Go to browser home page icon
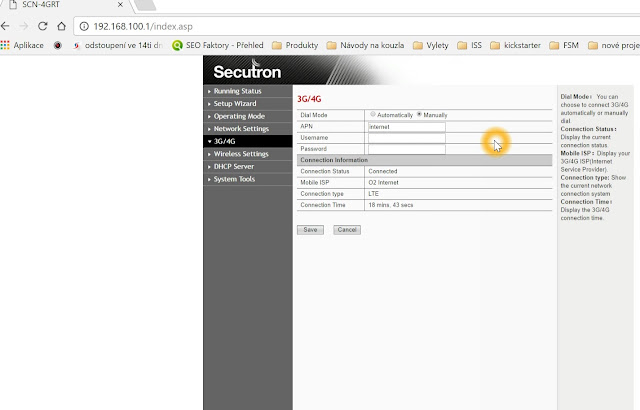The width and height of the screenshot is (640, 410). tap(61, 26)
